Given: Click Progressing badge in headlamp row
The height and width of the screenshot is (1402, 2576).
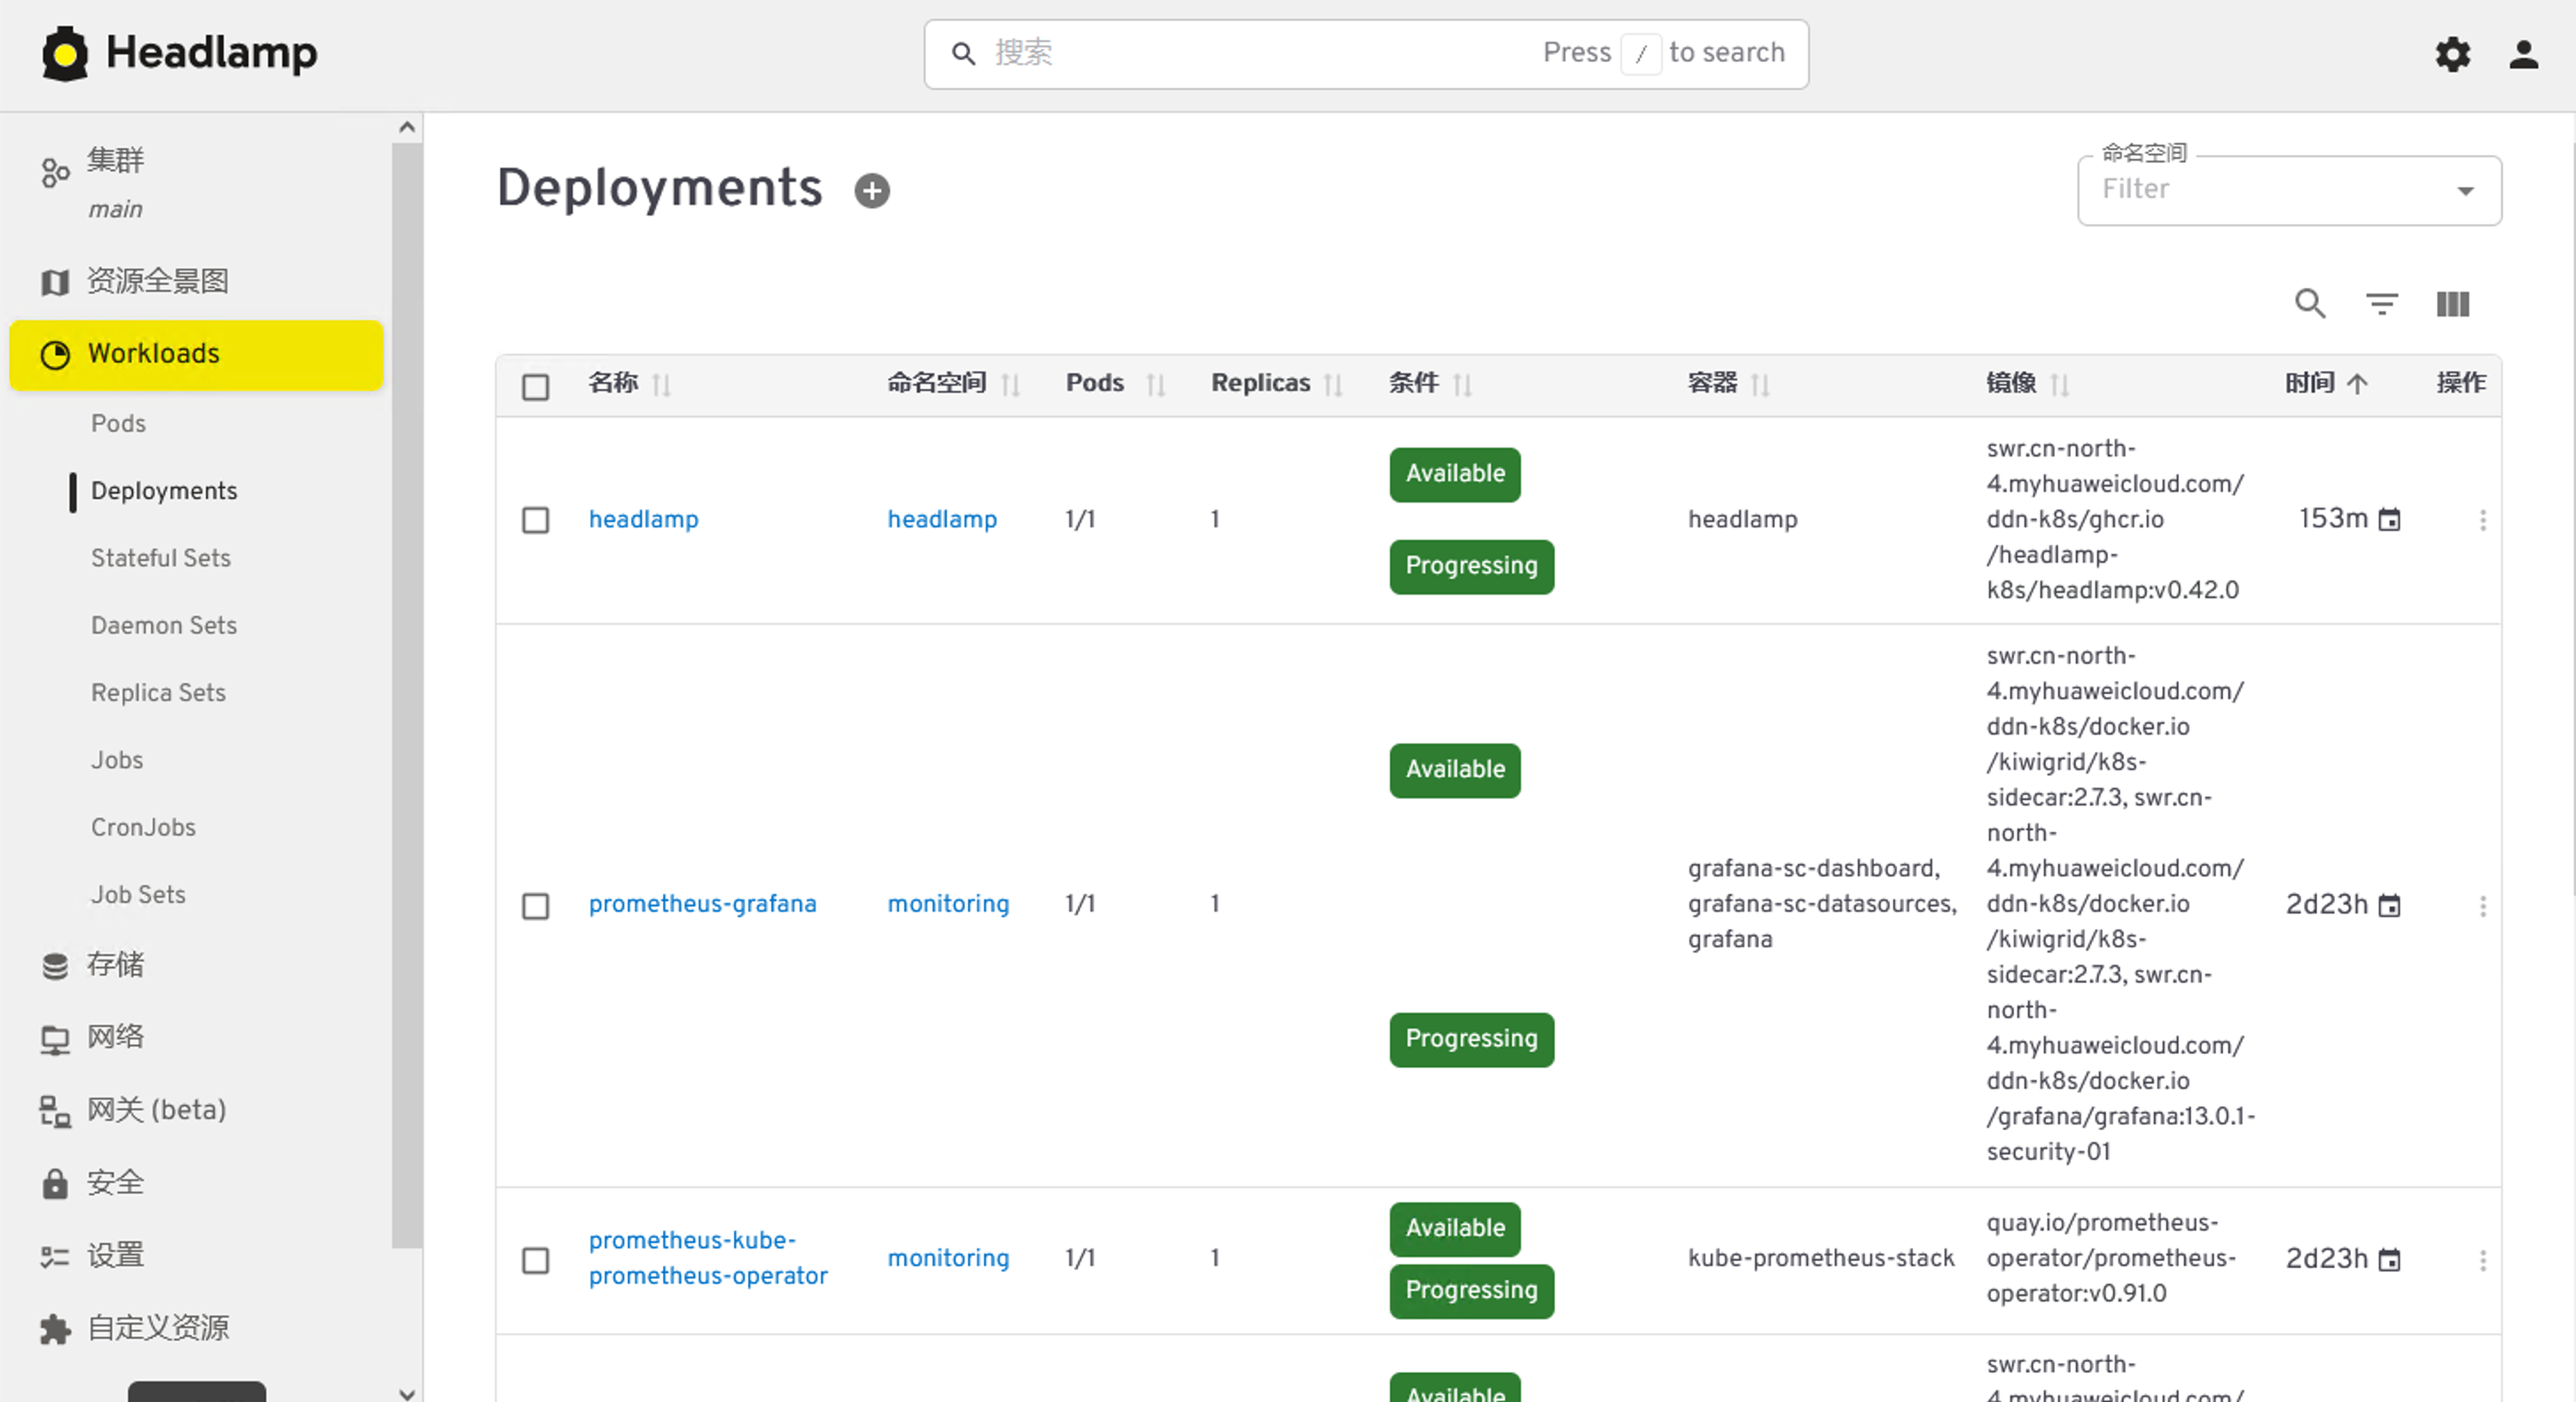Looking at the screenshot, I should click(1471, 566).
